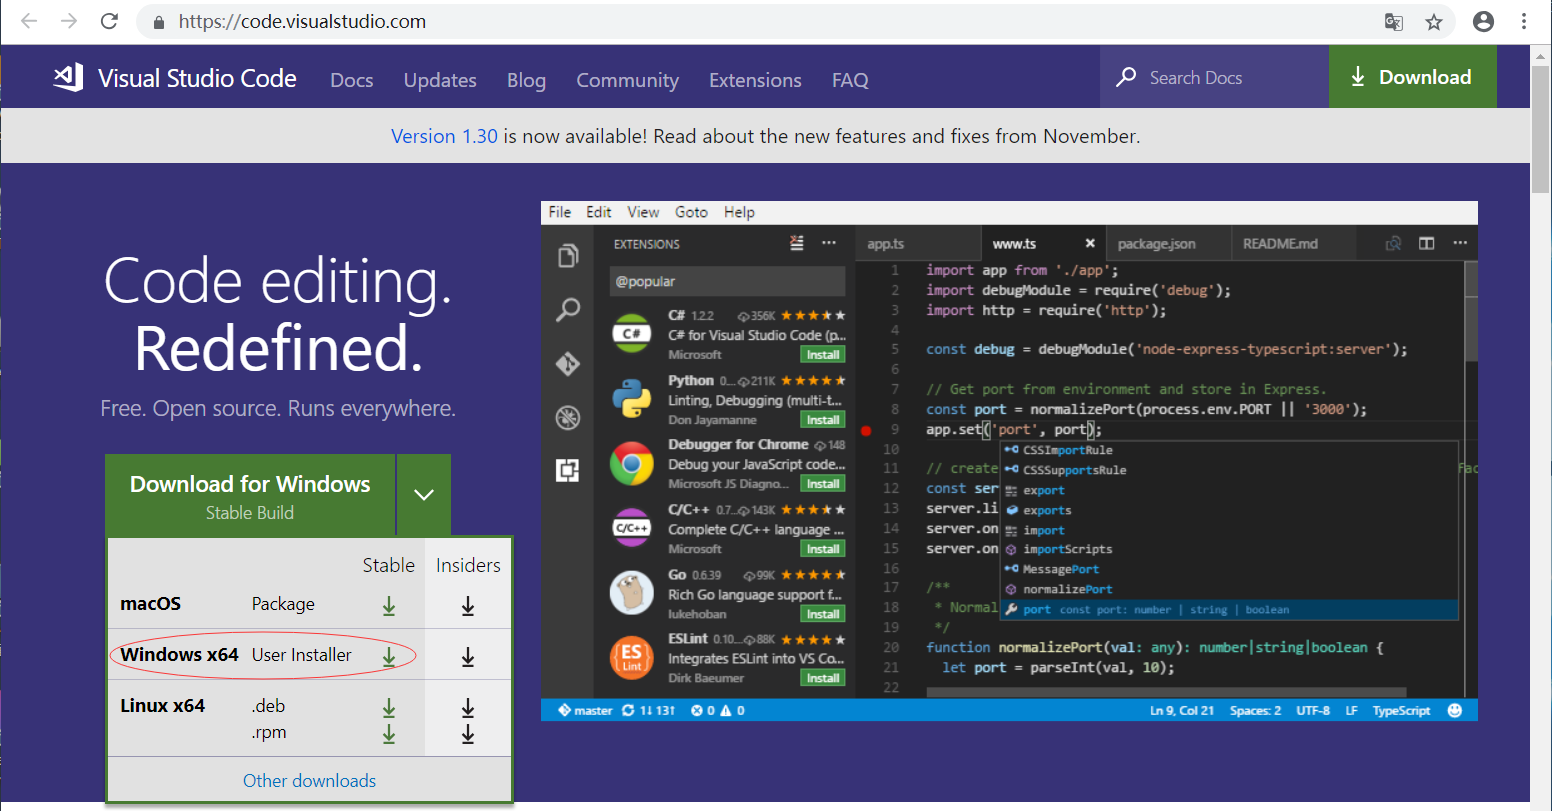Install the Debugger for Chrome extension
Screen dimensions: 1552x811
pyautogui.click(x=823, y=484)
